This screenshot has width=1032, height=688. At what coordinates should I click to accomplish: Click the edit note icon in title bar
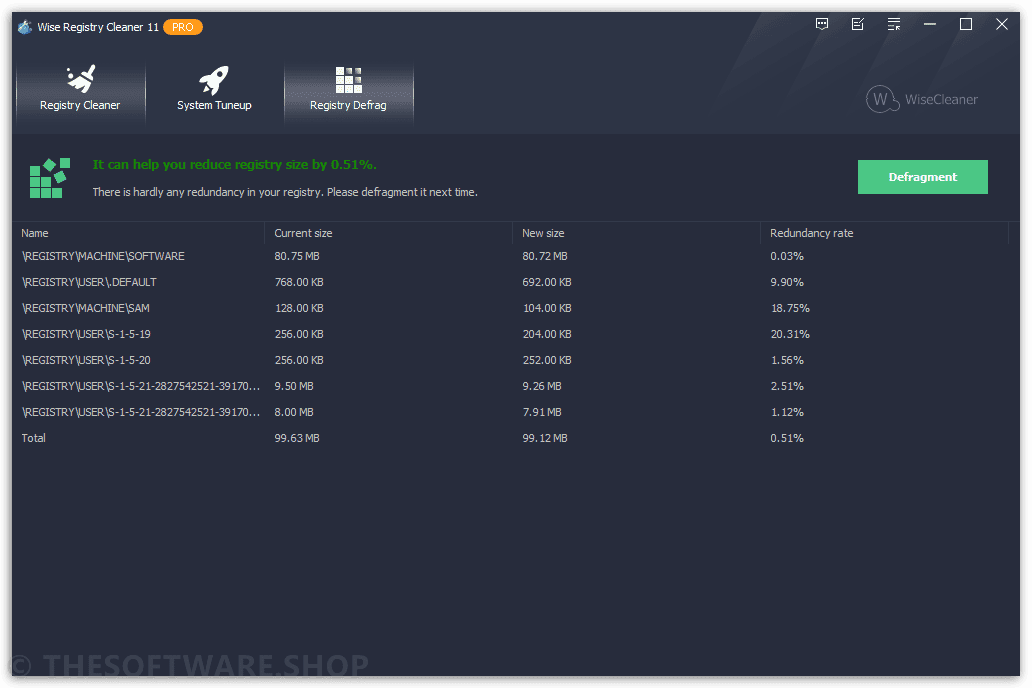pyautogui.click(x=858, y=24)
